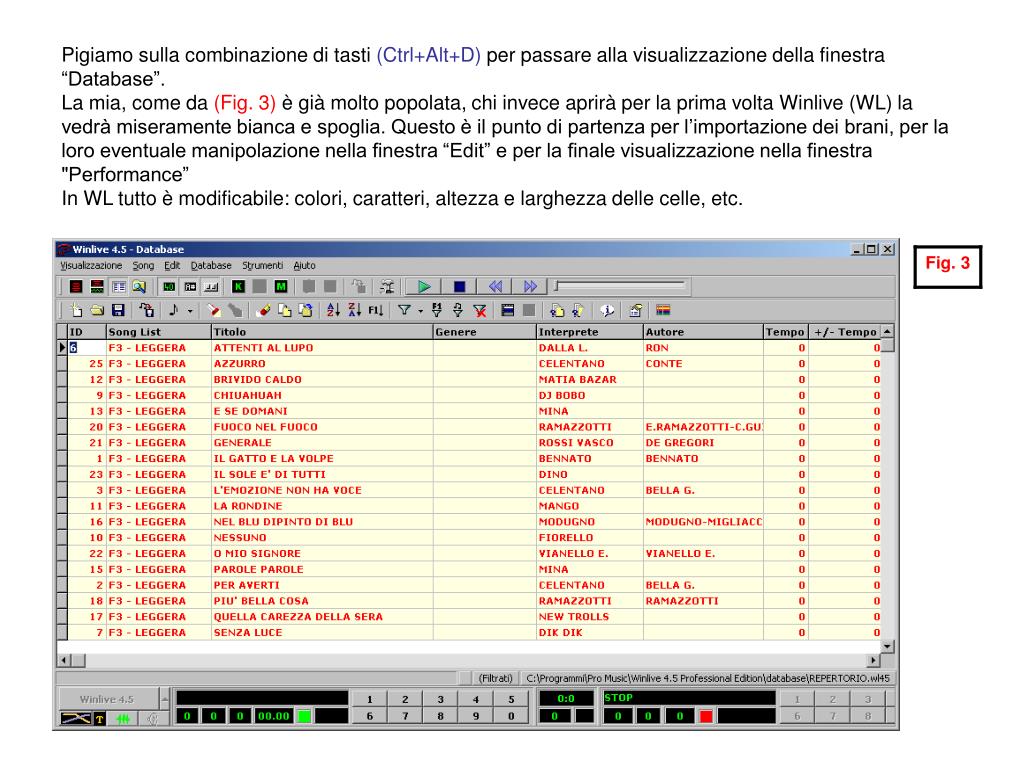Click the eraser icon in second toolbar
This screenshot has width=1024, height=768.
coord(263,311)
